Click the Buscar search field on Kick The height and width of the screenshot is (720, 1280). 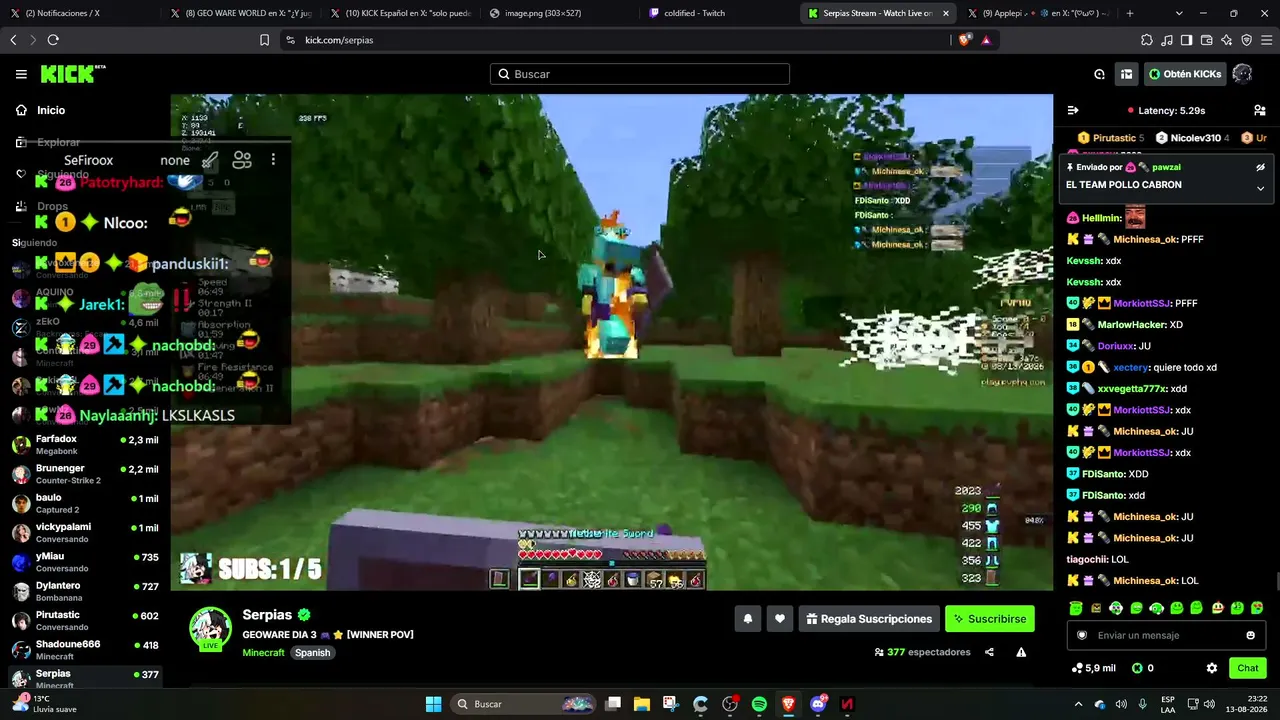click(640, 74)
